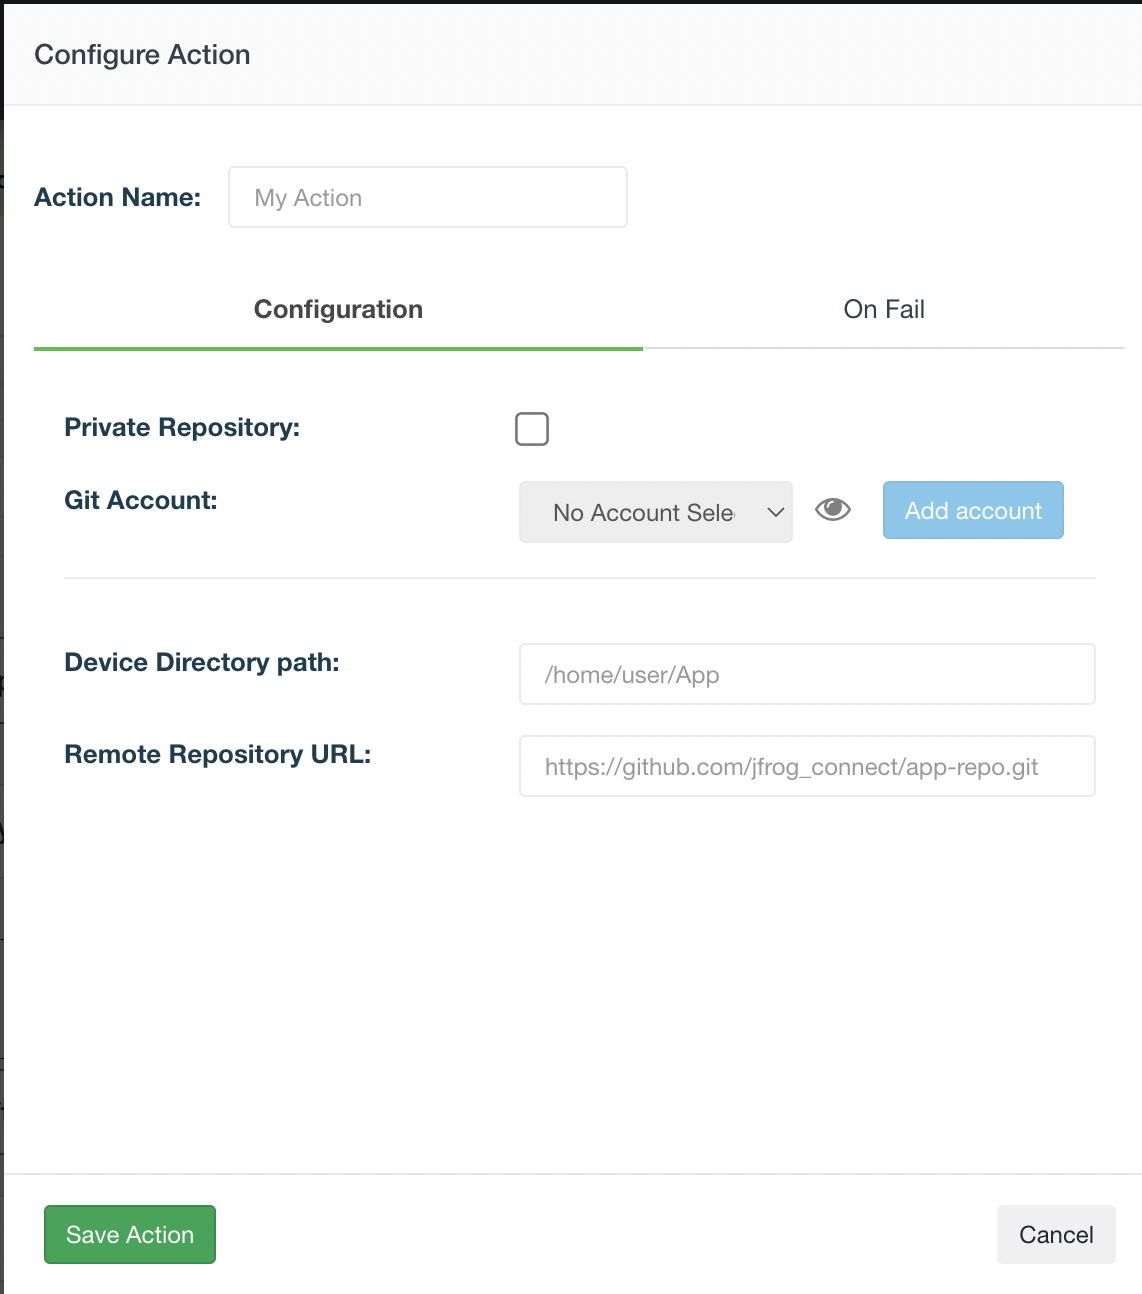The image size is (1142, 1294).
Task: Switch to the Configuration tab
Action: point(338,309)
